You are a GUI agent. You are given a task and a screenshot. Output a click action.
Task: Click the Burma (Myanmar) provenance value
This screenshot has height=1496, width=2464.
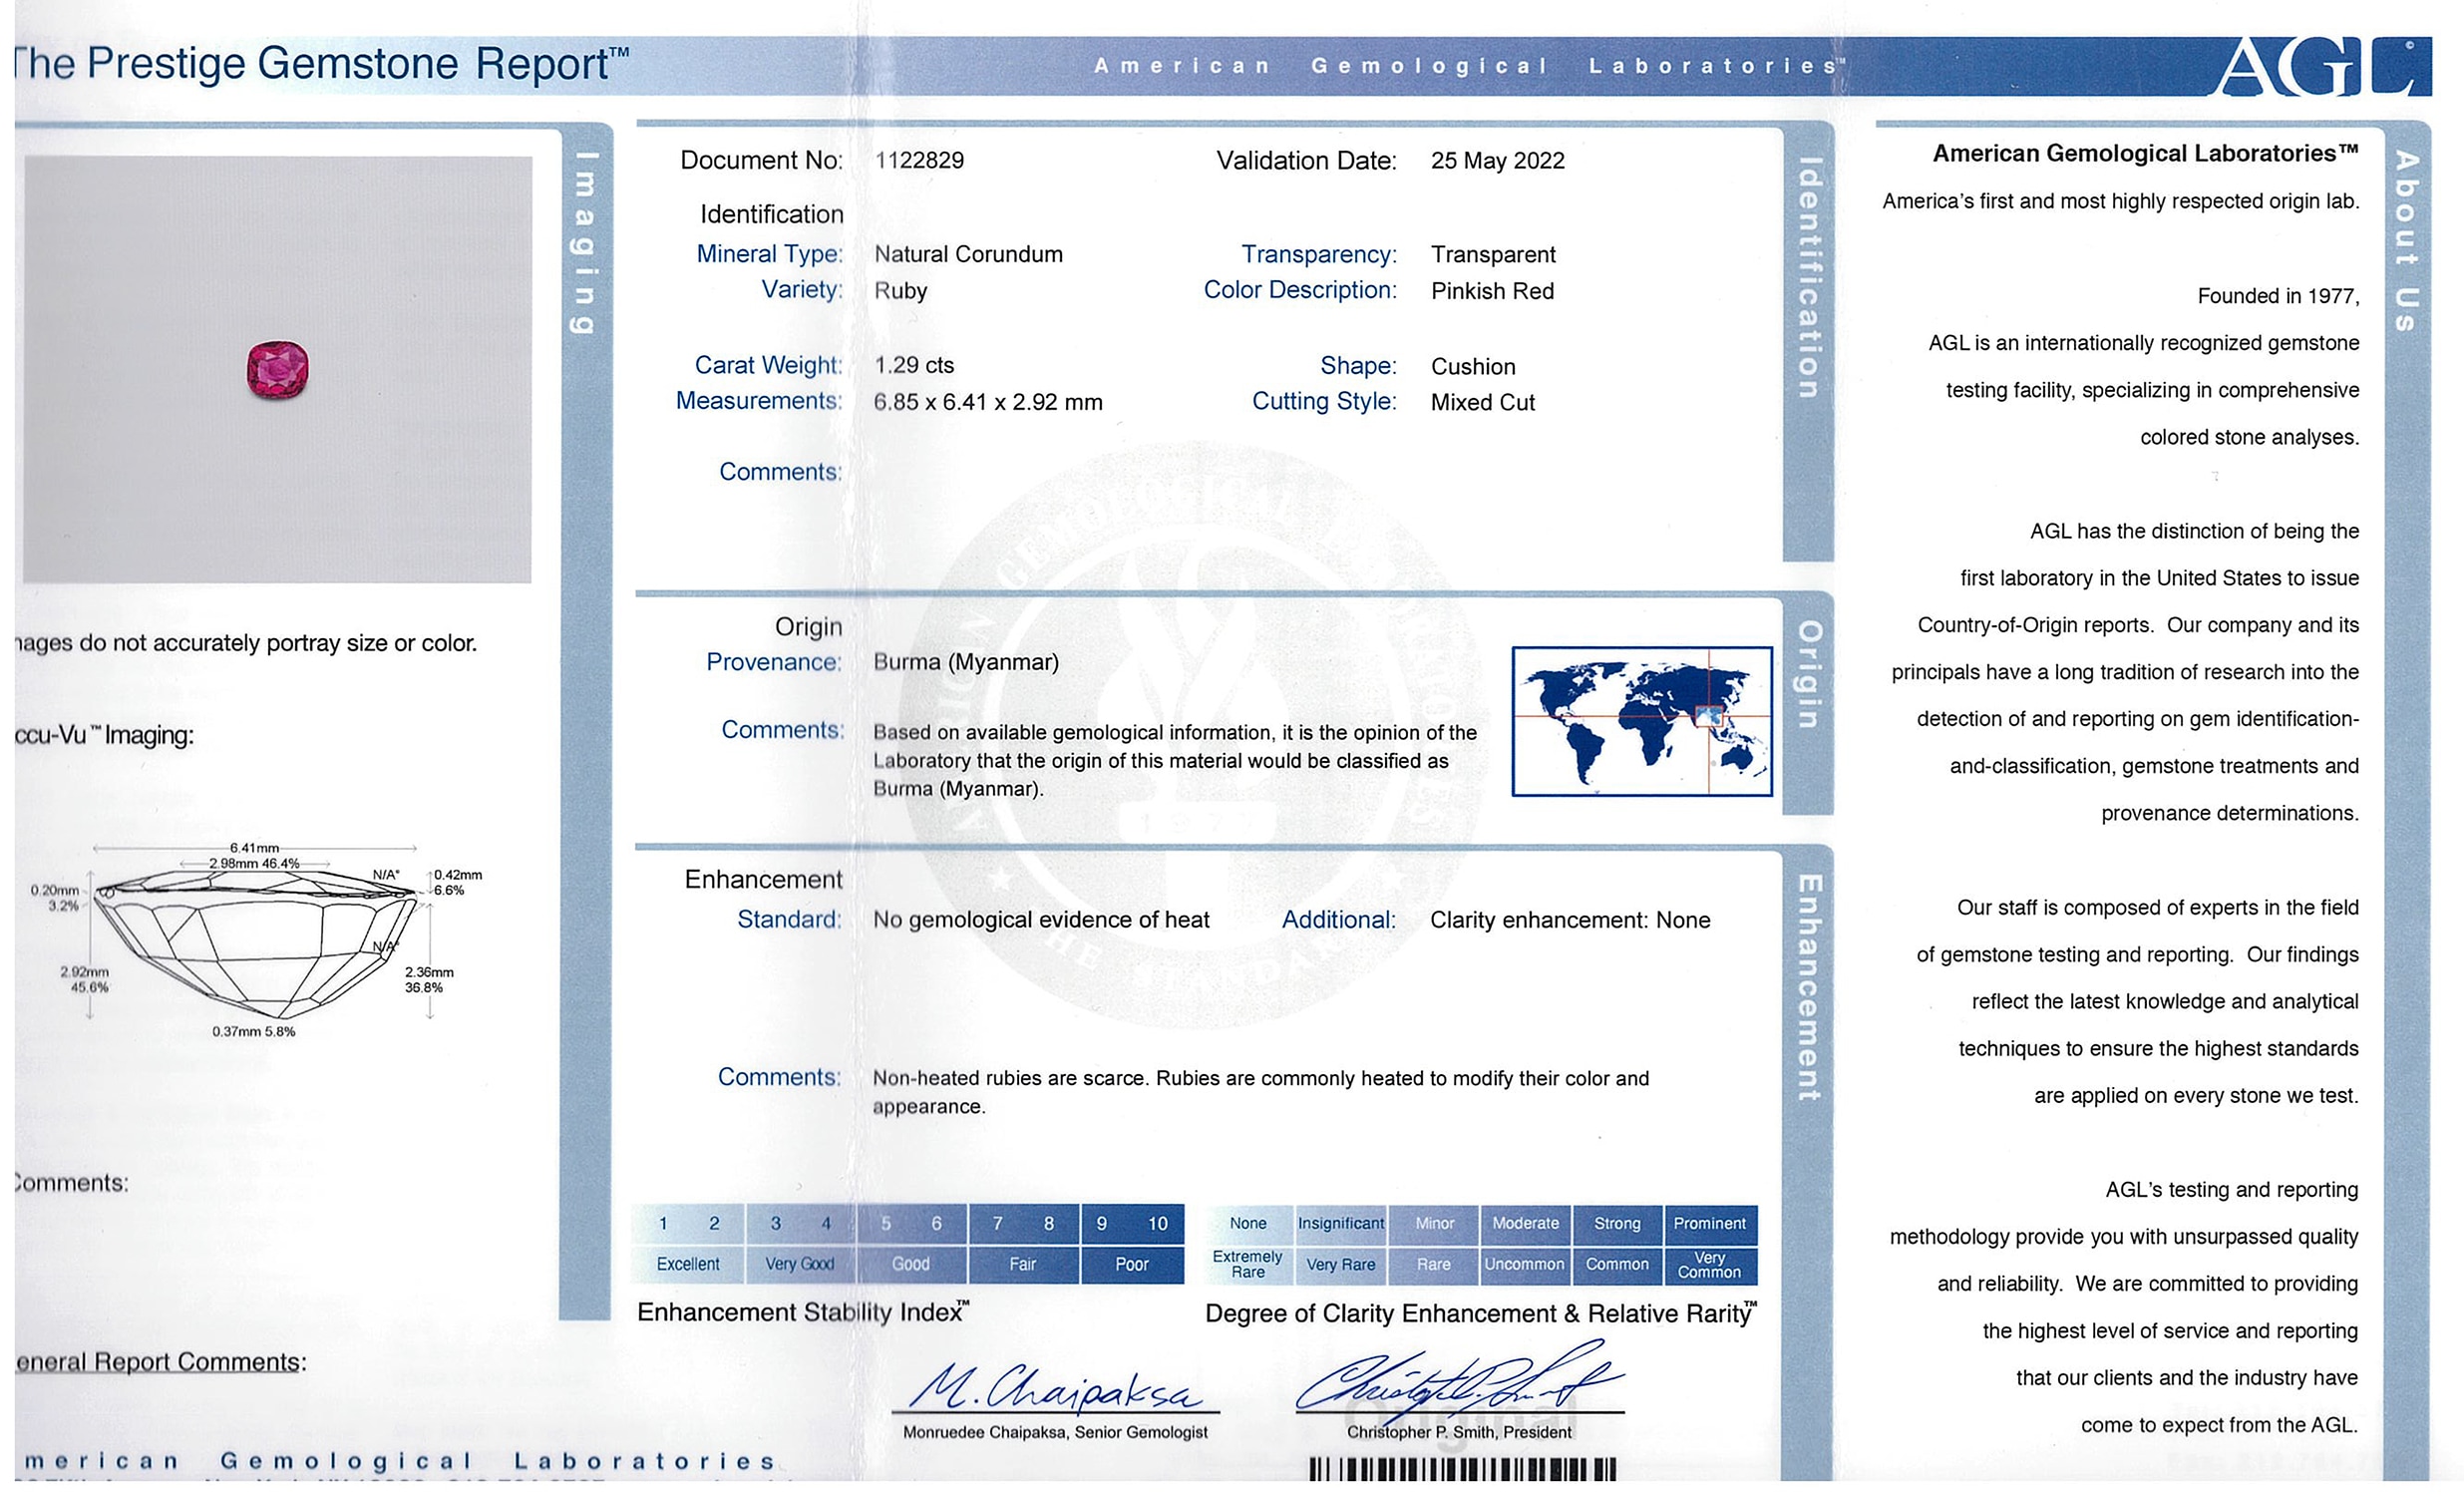[x=965, y=662]
